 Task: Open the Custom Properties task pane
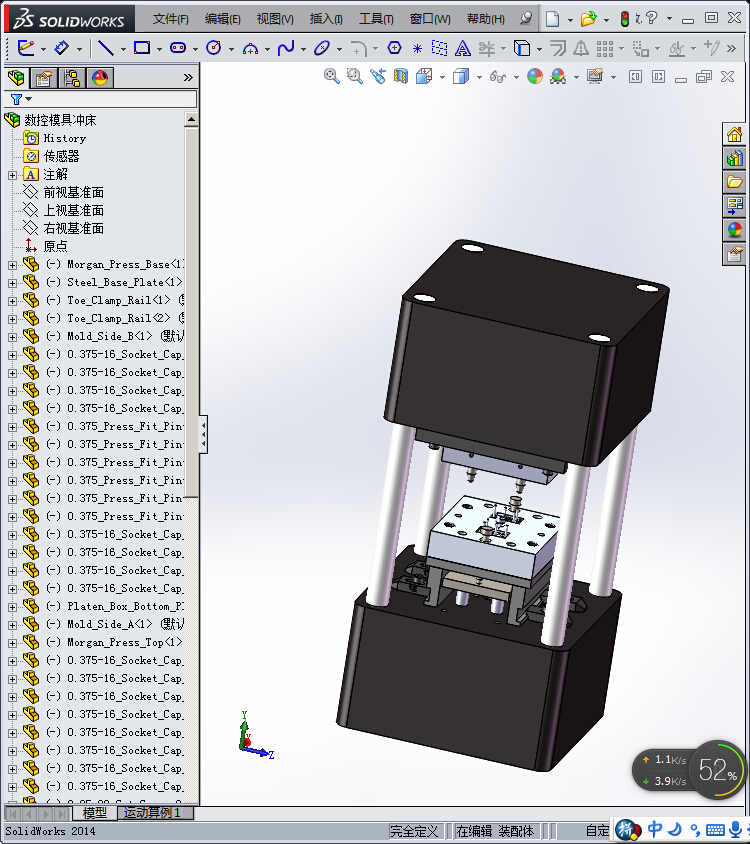pyautogui.click(x=734, y=254)
